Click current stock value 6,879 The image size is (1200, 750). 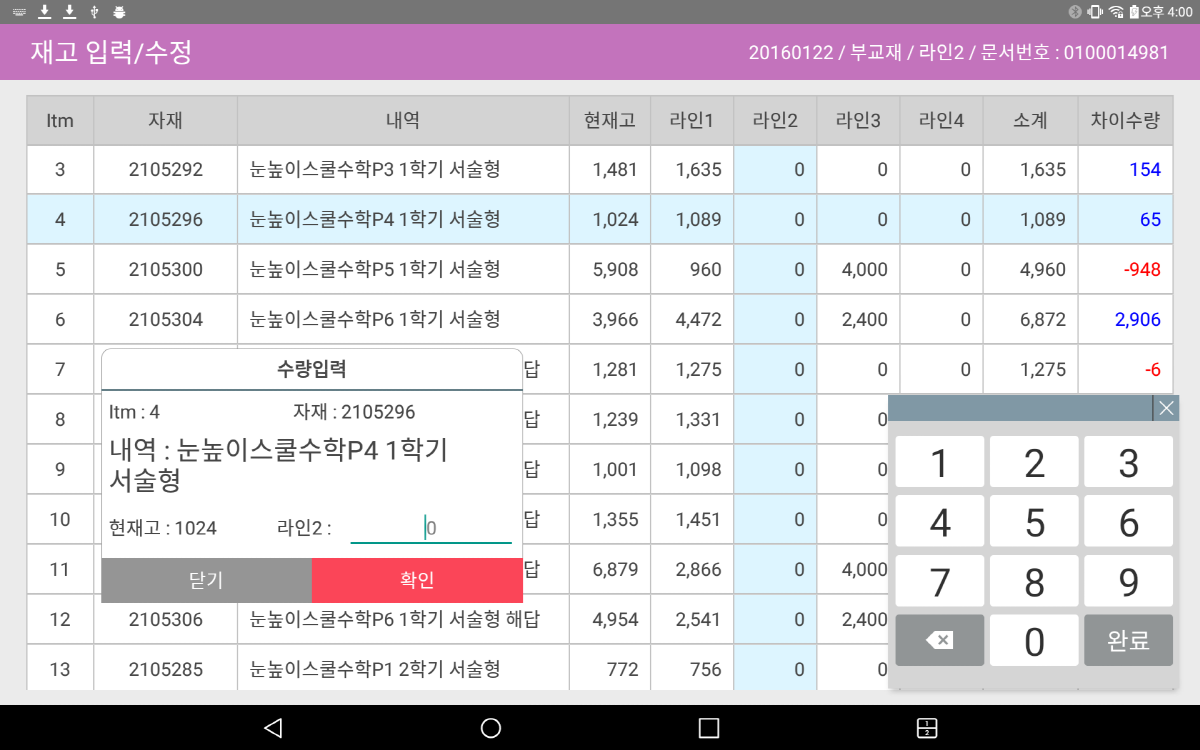(x=615, y=570)
